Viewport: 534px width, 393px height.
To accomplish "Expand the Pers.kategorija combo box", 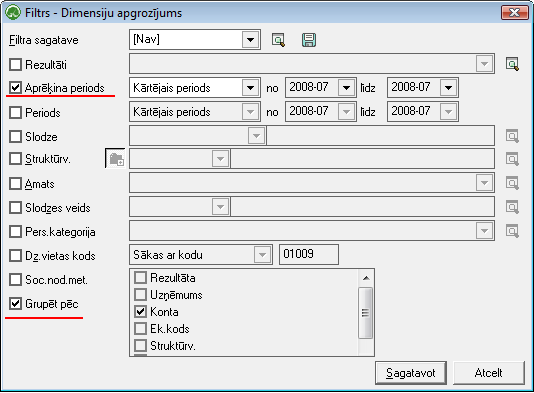I will [484, 231].
